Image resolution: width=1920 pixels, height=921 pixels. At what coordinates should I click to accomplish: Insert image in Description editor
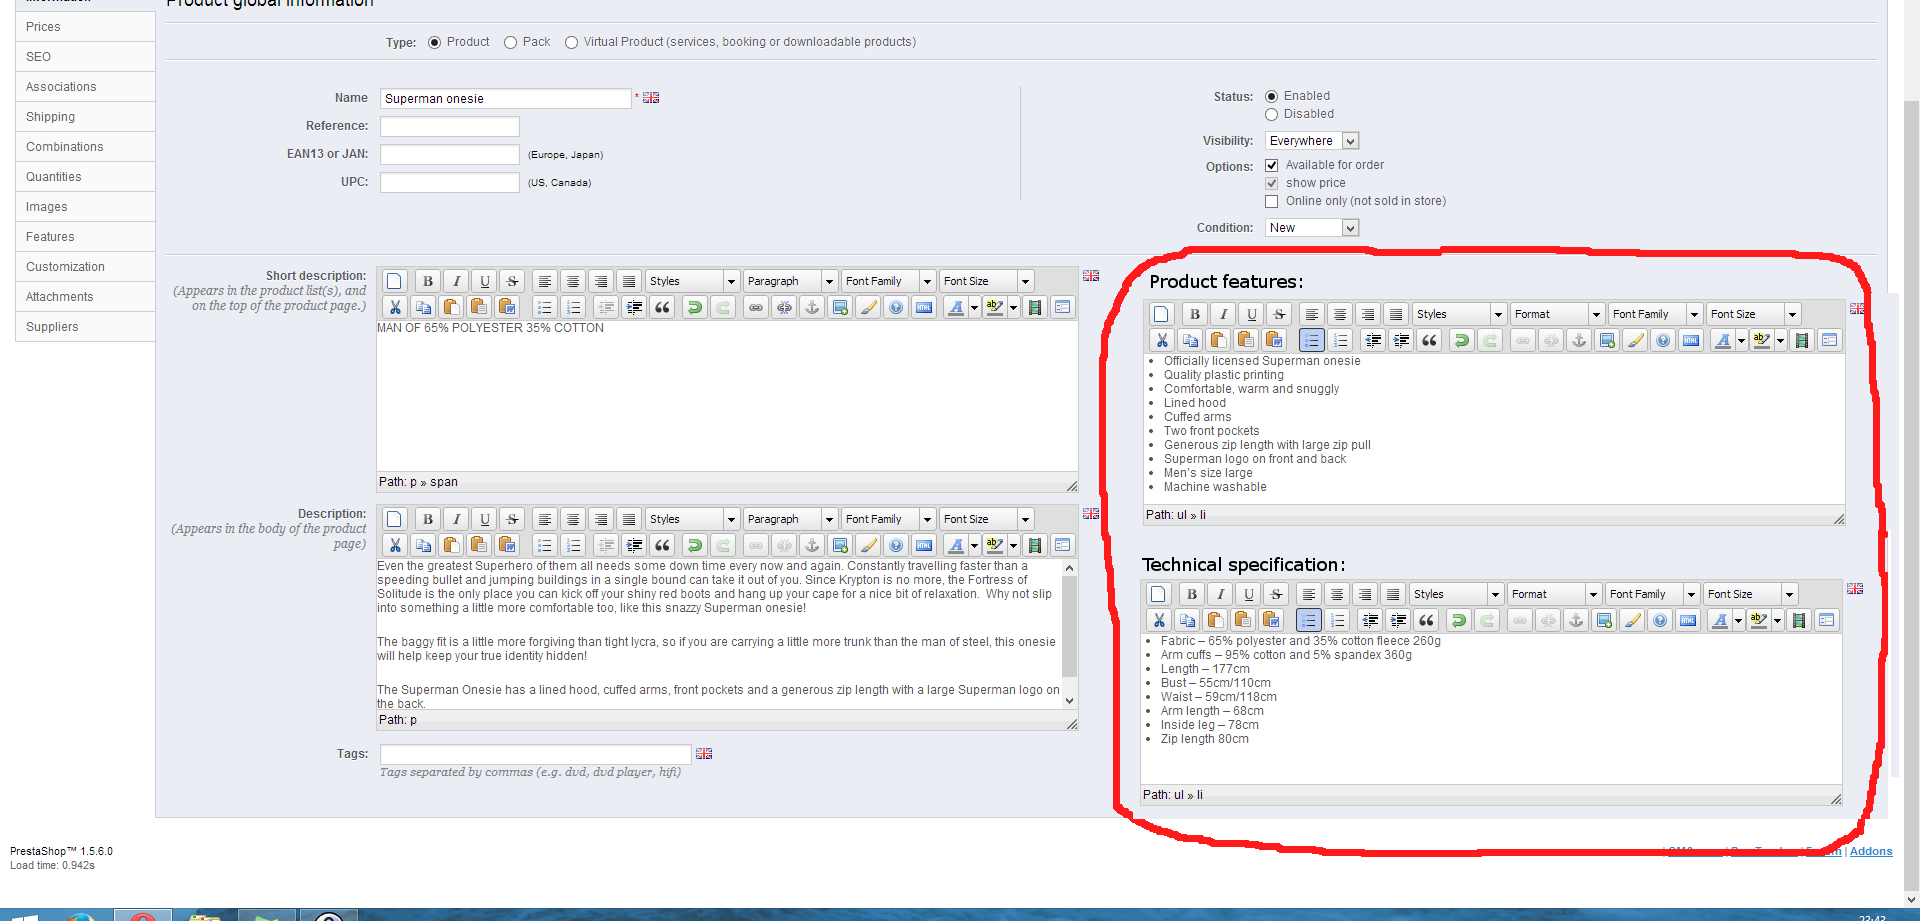[x=840, y=545]
